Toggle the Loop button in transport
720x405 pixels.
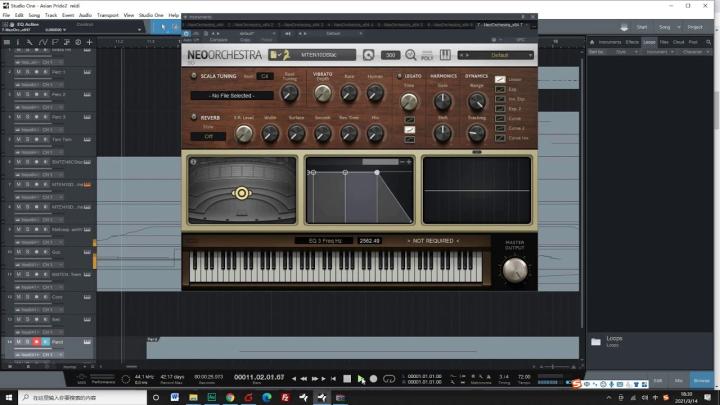[x=389, y=379]
